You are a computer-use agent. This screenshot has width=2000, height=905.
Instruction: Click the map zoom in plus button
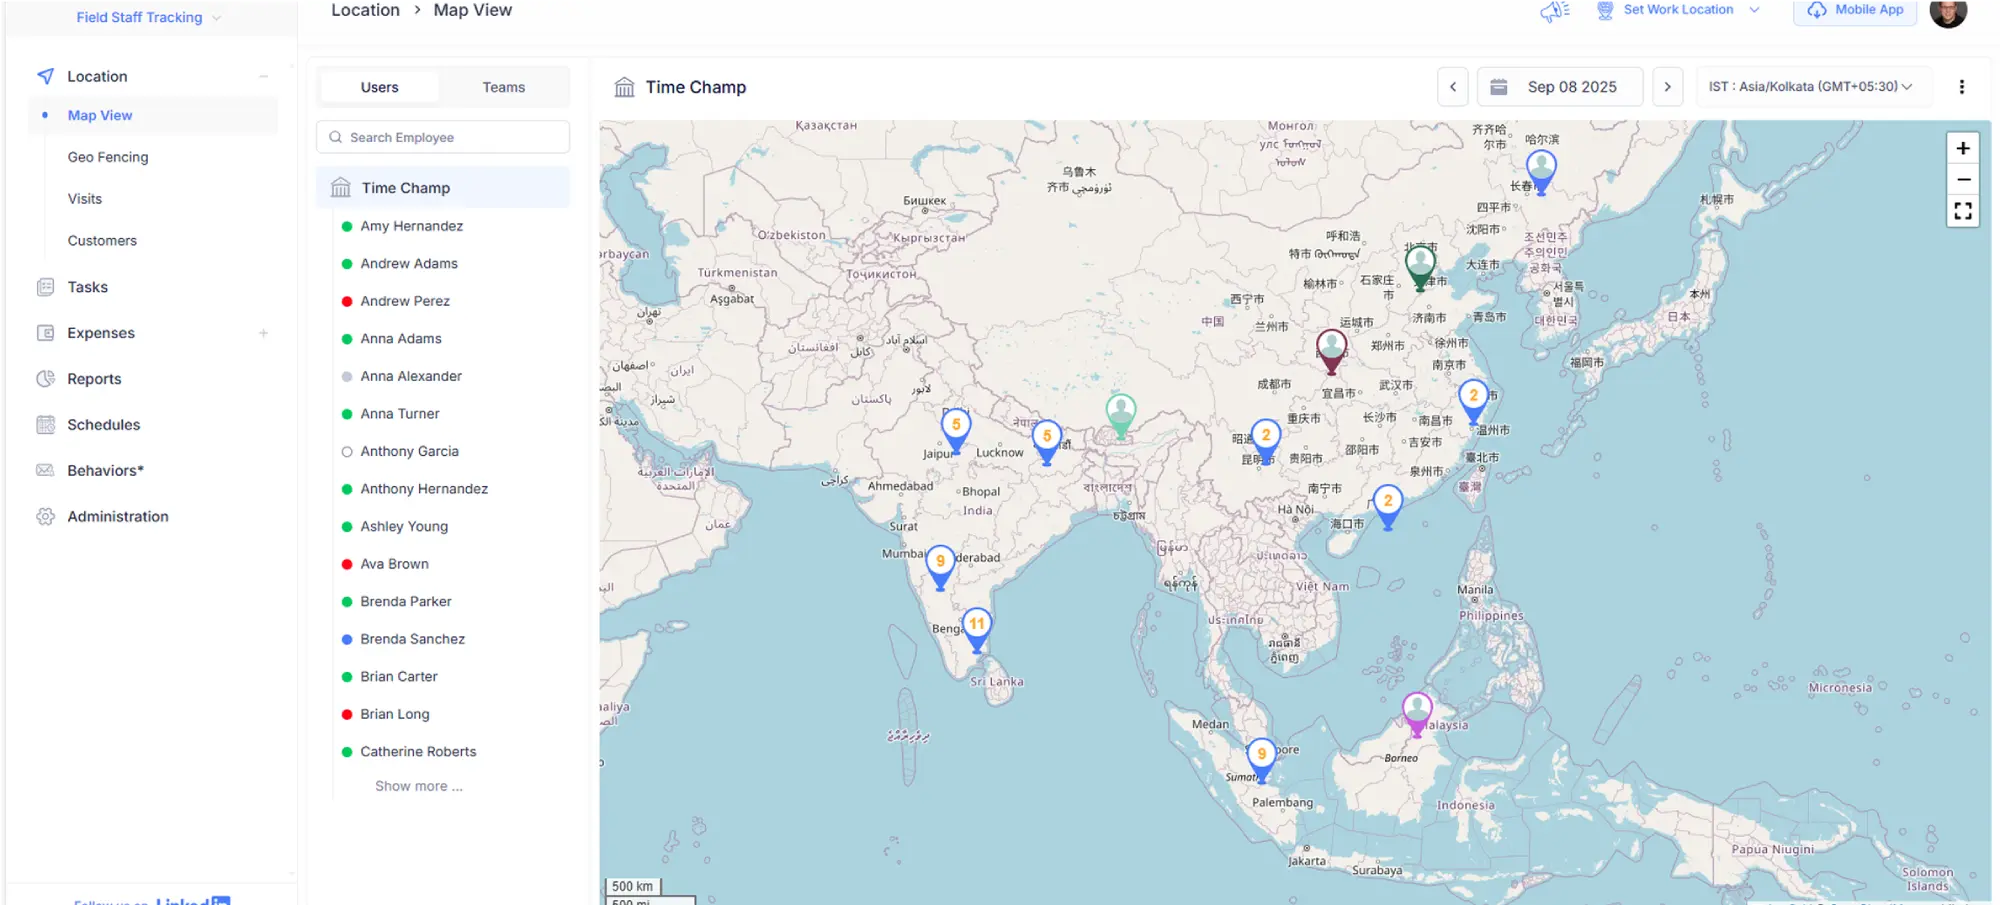[1962, 148]
